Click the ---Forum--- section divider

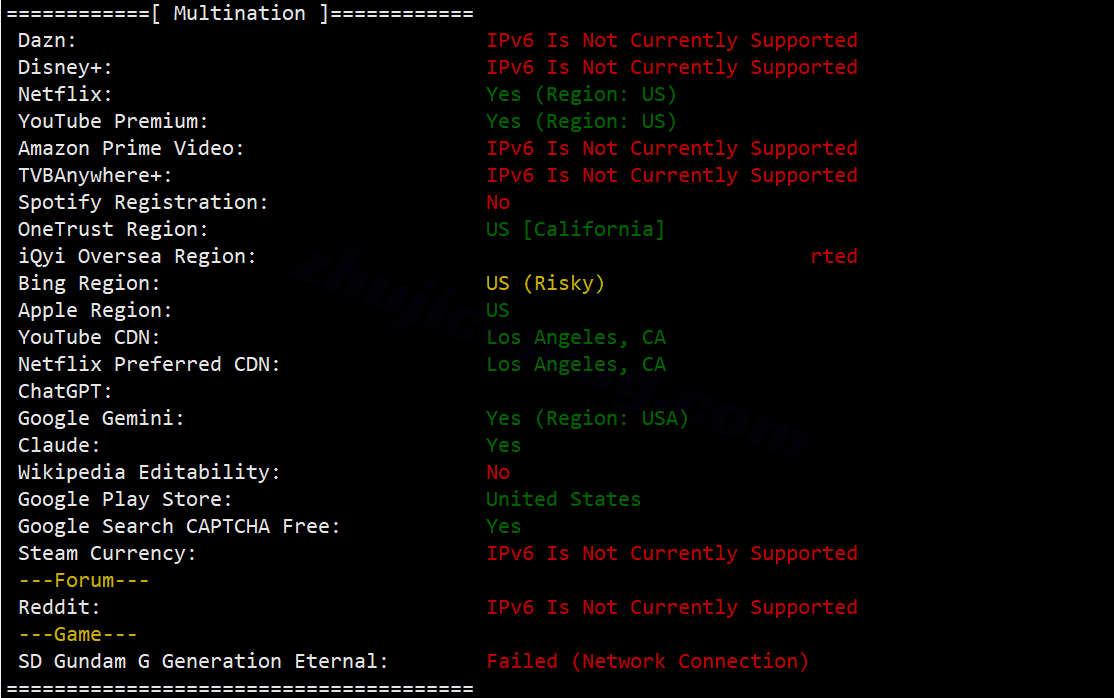(x=84, y=581)
